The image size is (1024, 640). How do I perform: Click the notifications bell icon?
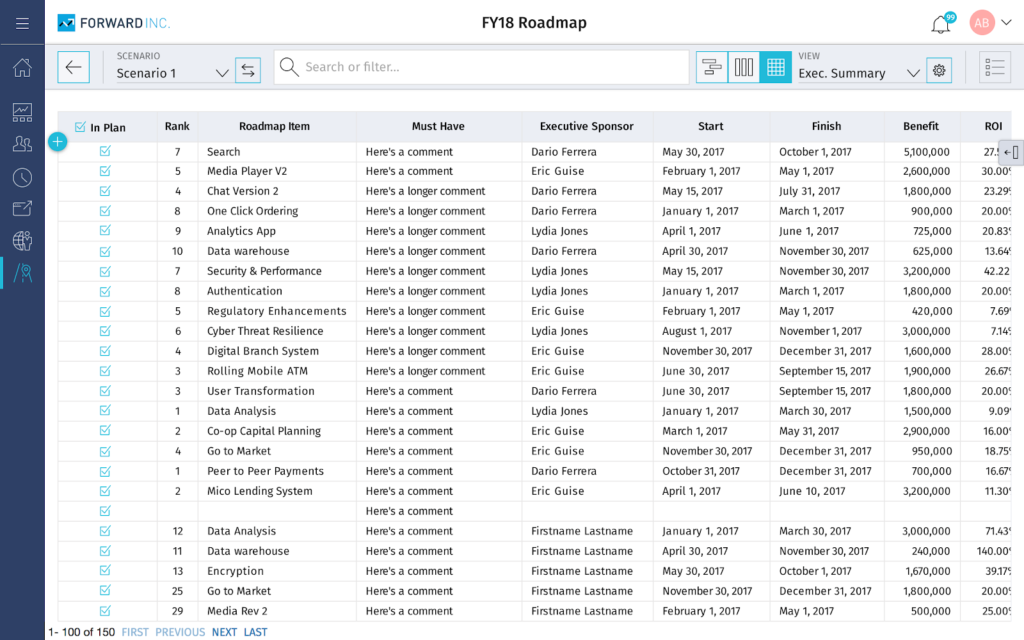940,24
